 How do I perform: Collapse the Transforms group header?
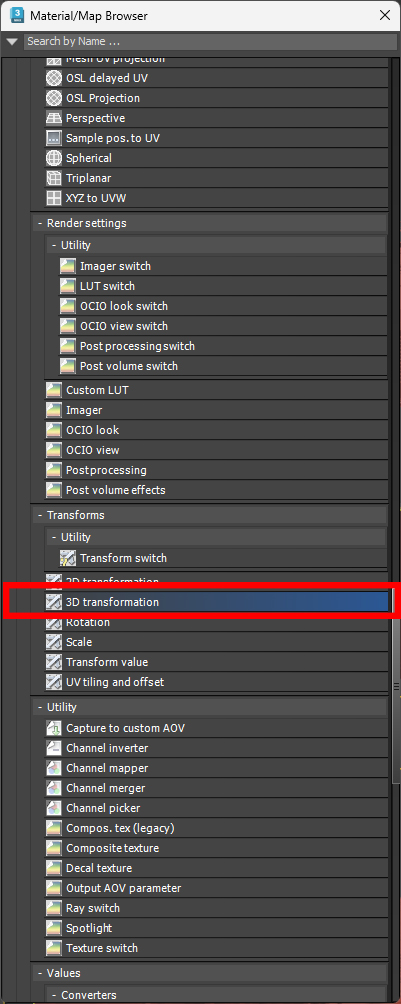pyautogui.click(x=209, y=515)
